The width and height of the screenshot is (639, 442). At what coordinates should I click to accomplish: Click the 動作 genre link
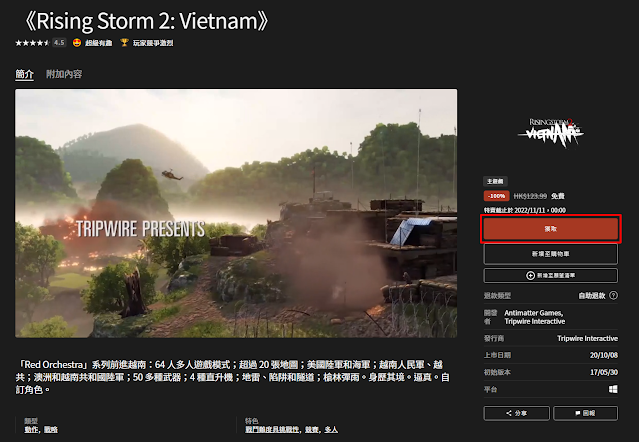click(31, 430)
